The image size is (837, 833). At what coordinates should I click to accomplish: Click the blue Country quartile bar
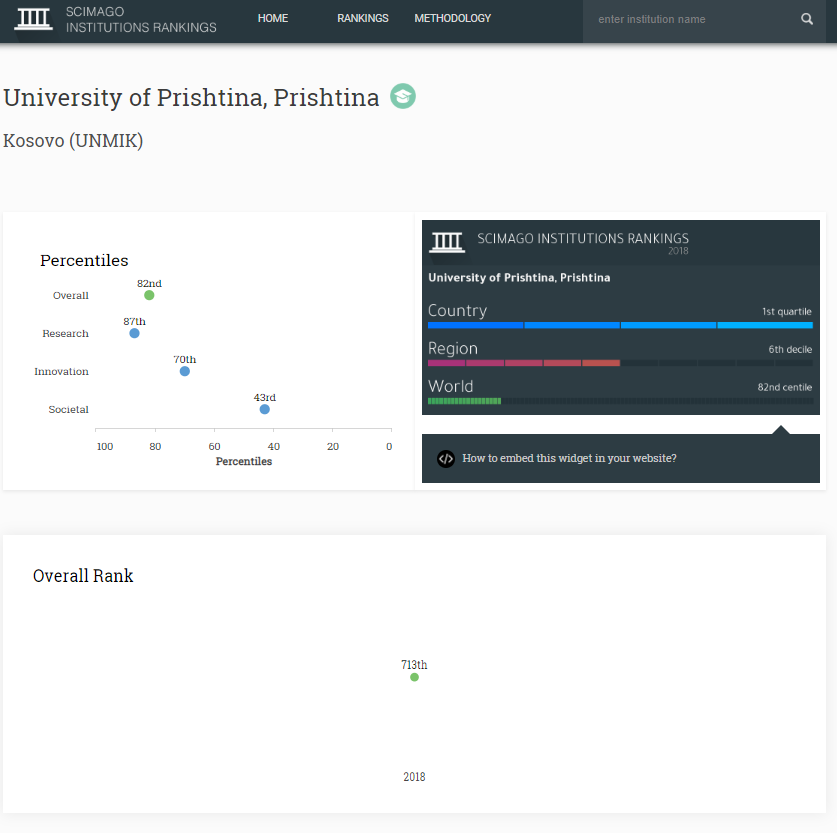620,325
